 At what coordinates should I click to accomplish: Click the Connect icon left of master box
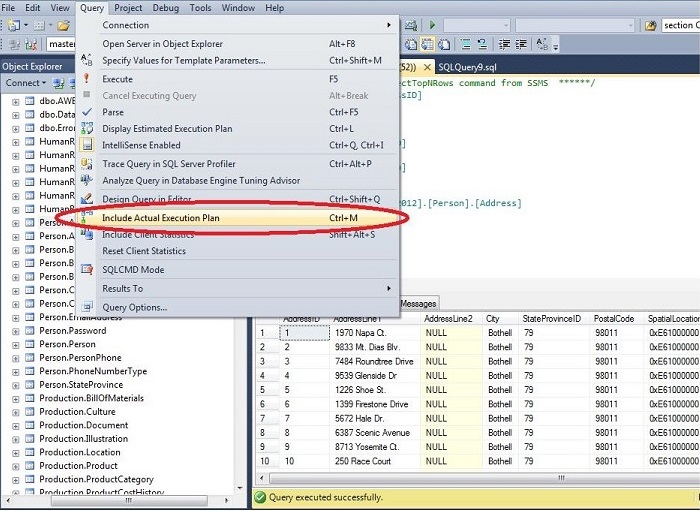pyautogui.click(x=15, y=44)
